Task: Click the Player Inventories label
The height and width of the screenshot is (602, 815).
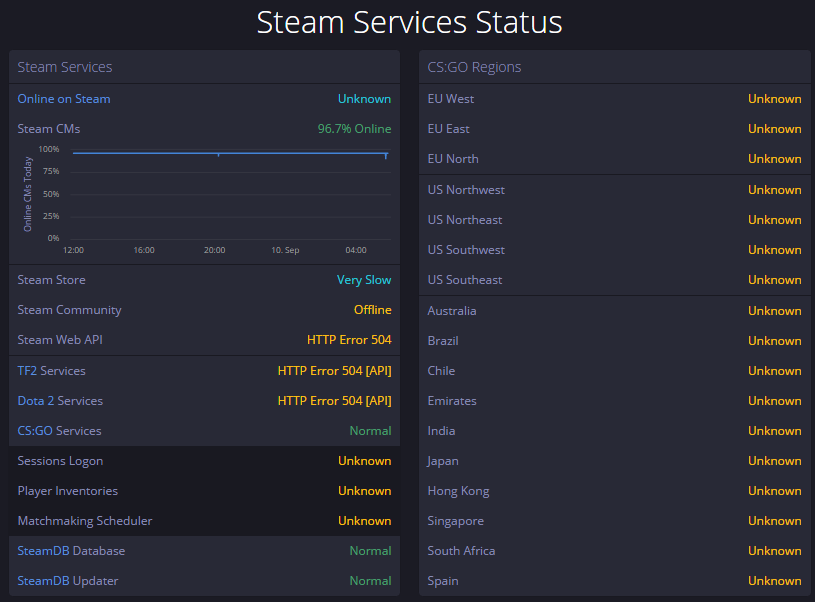Action: 68,491
